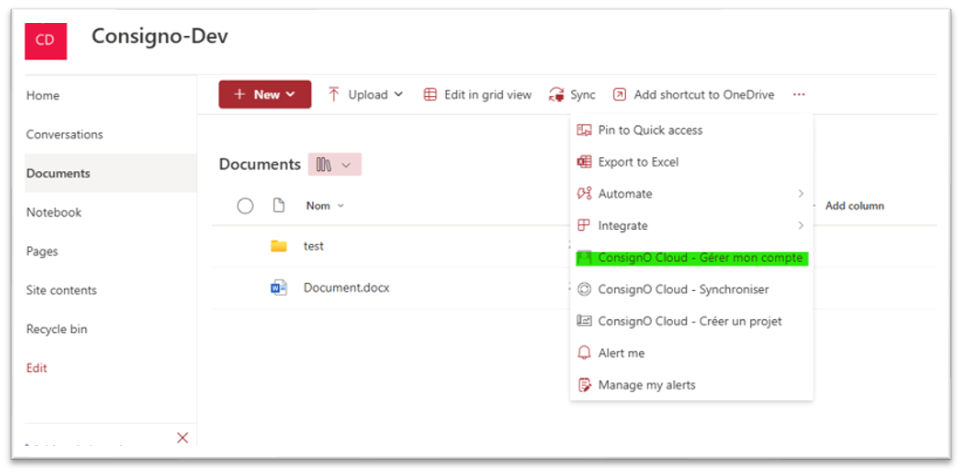Select Pin to Quick access menu item
962x474 pixels.
(691, 130)
